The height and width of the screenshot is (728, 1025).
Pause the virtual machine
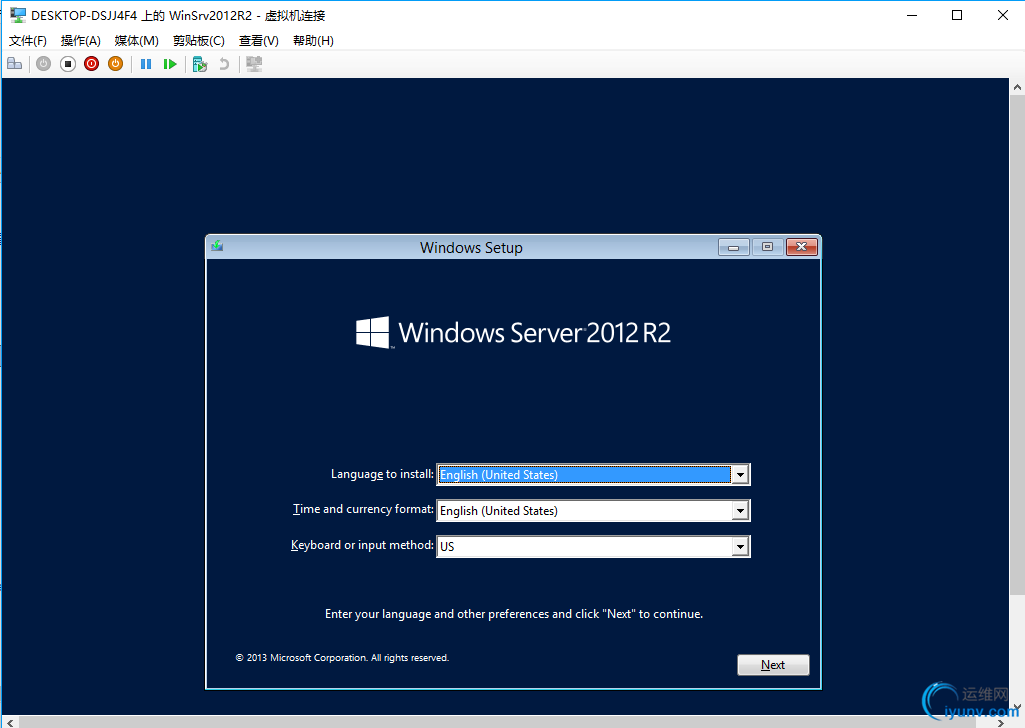point(146,64)
